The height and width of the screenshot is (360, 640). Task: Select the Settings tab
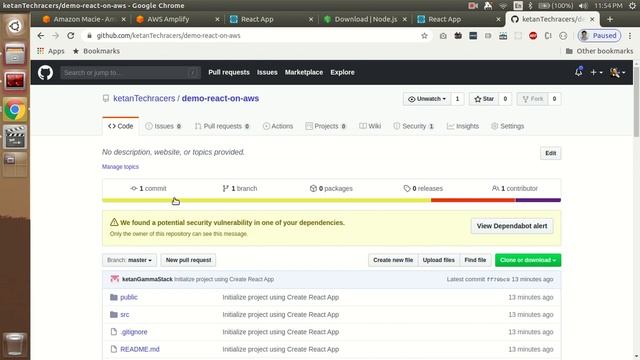[507, 126]
